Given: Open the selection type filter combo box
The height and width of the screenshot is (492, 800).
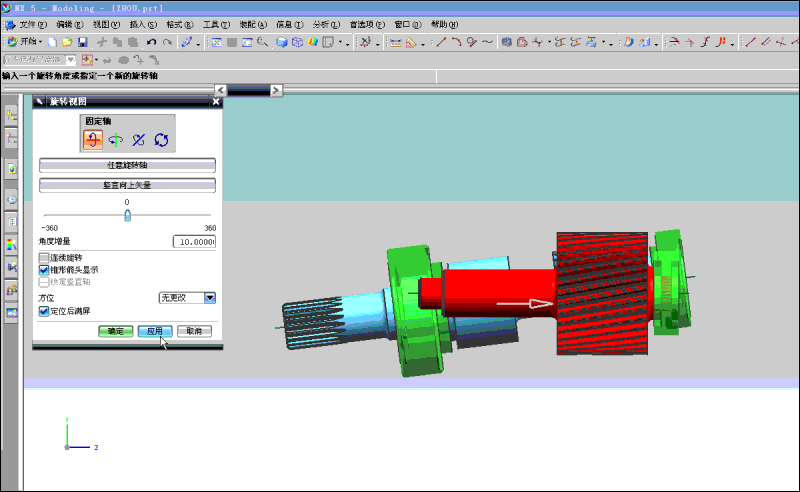Looking at the screenshot, I should [x=39, y=60].
